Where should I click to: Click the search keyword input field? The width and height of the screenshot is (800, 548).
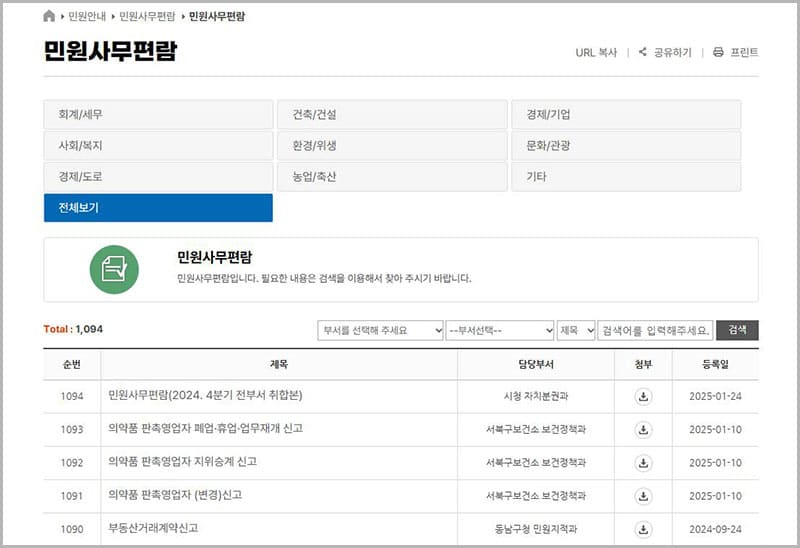click(655, 330)
